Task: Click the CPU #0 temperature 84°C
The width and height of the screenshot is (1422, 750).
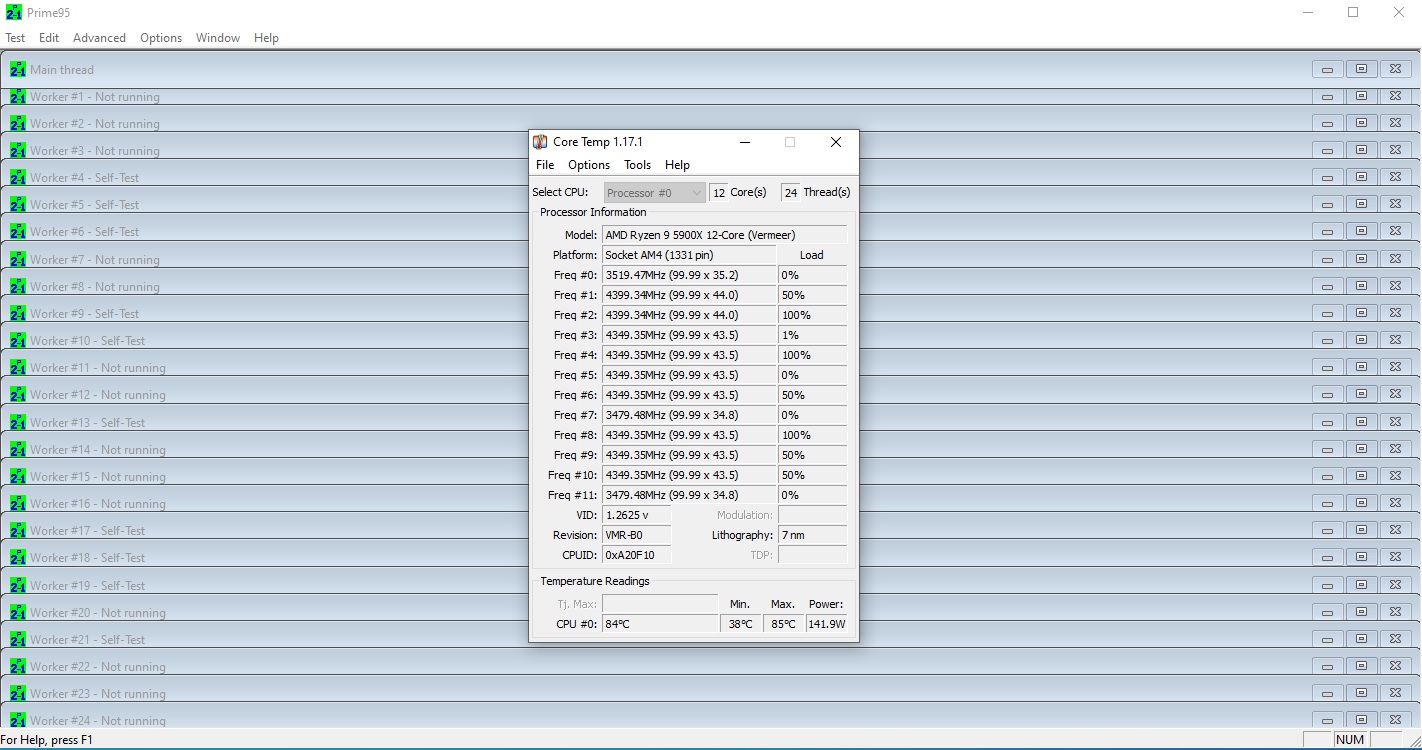Action: point(660,624)
